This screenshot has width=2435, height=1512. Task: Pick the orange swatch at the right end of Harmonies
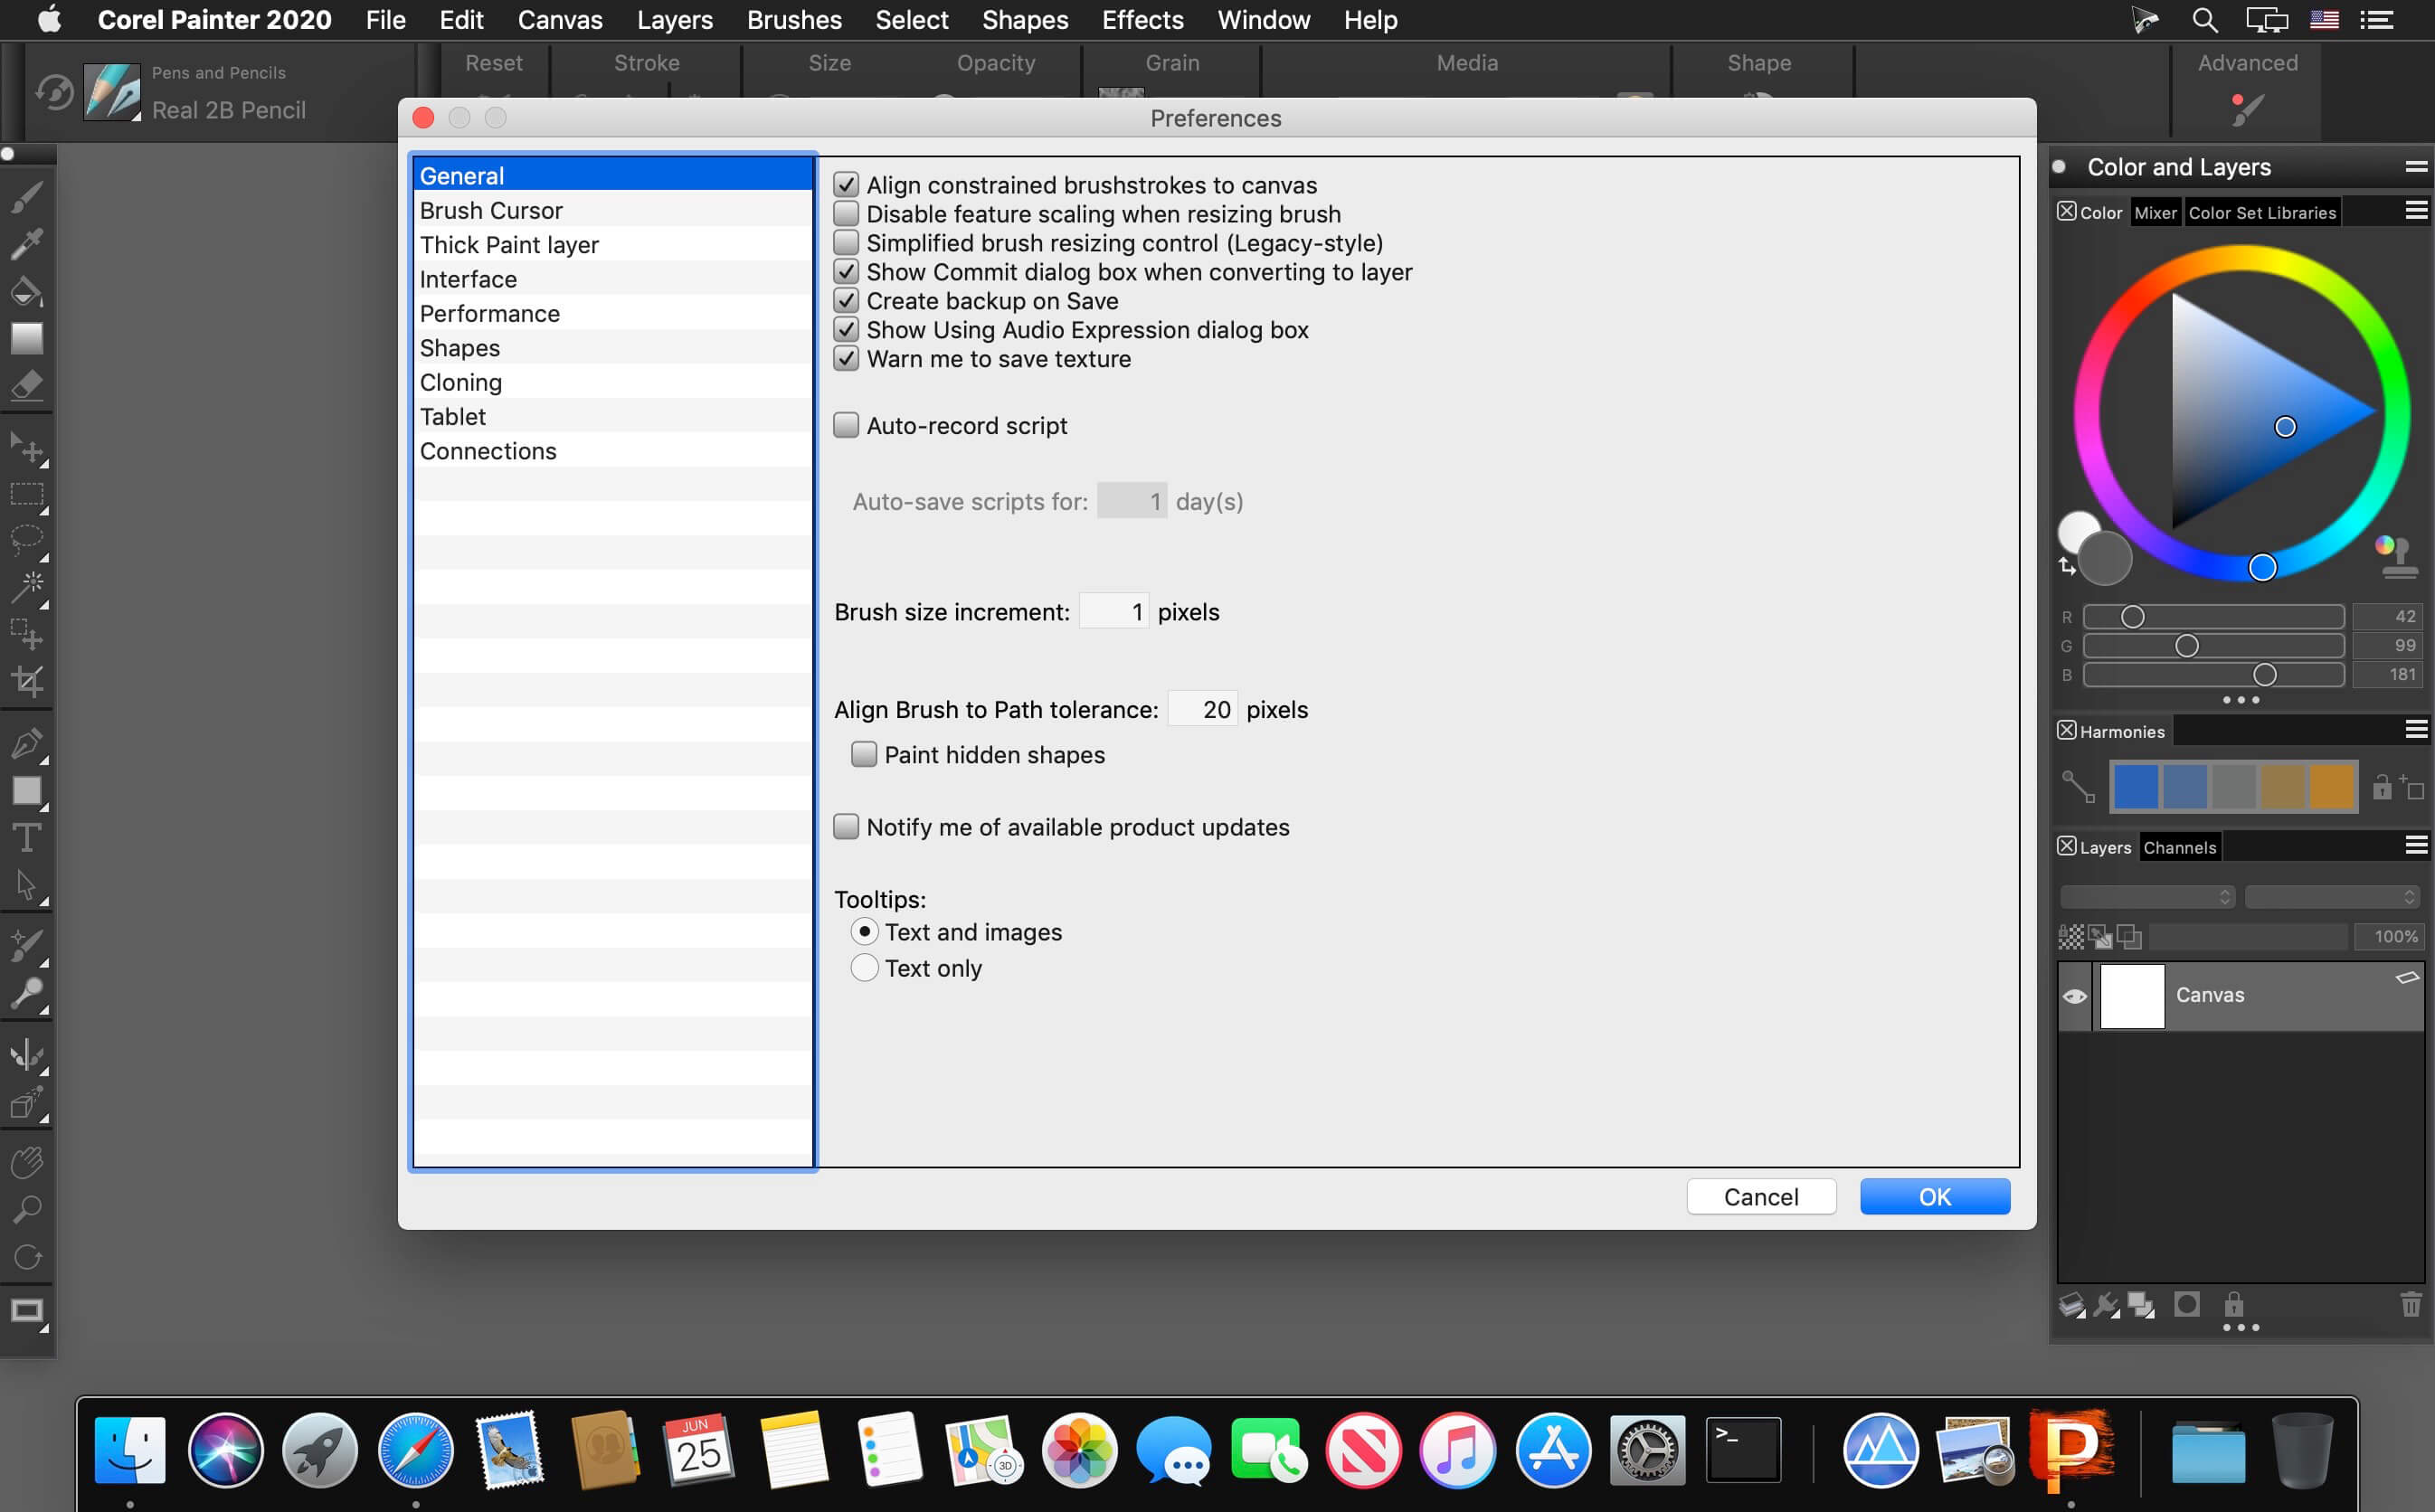point(2331,786)
